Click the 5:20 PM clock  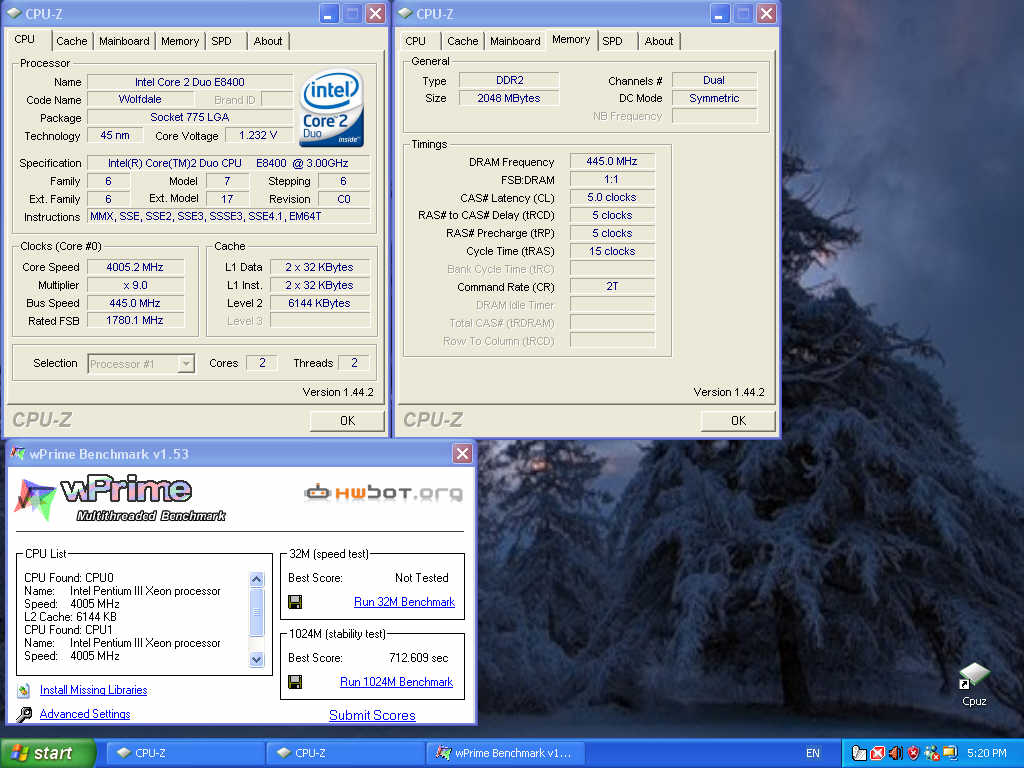click(987, 753)
